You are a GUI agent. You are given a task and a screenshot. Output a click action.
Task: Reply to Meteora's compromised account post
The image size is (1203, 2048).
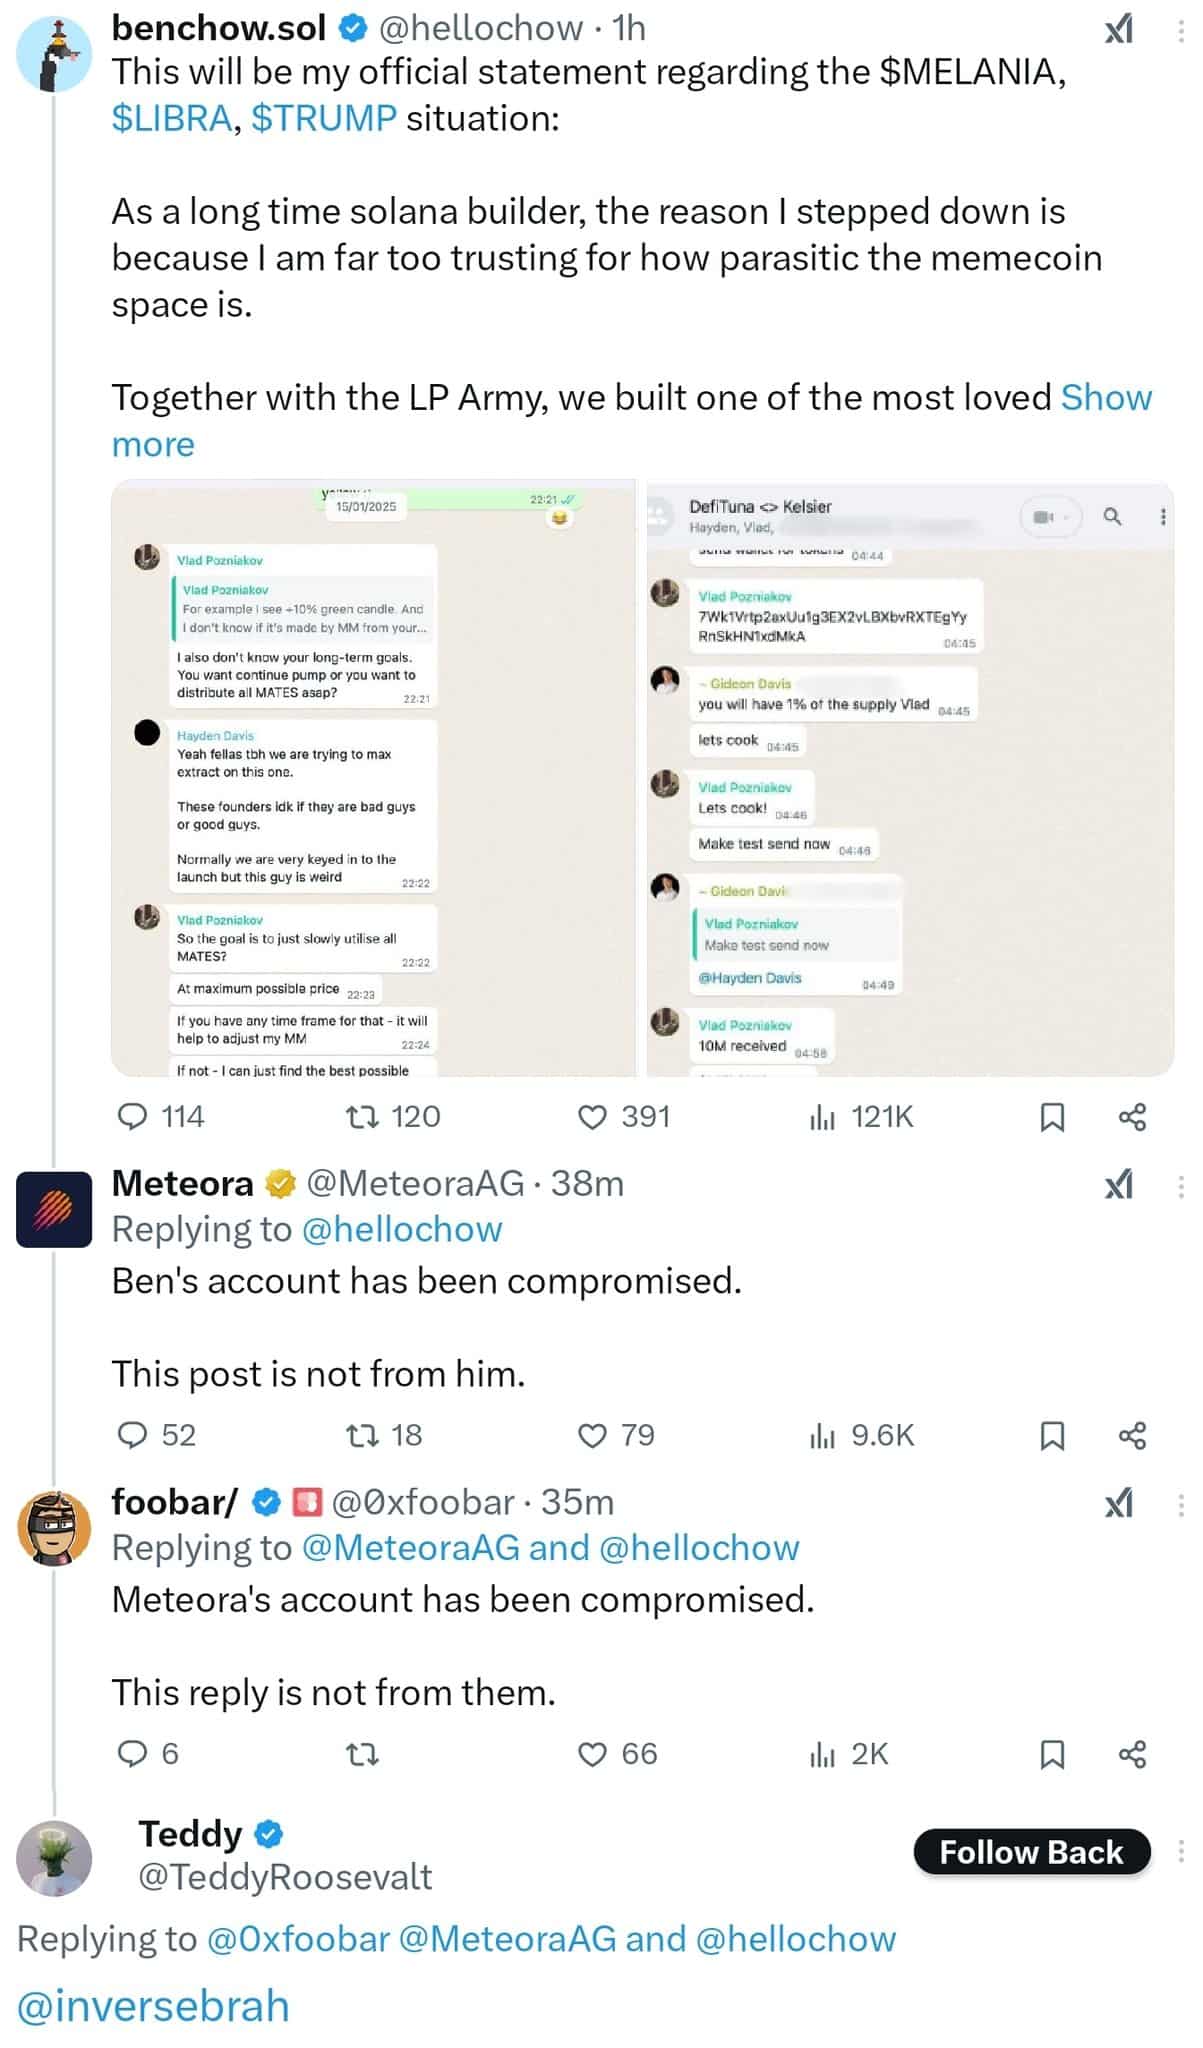[x=133, y=1435]
